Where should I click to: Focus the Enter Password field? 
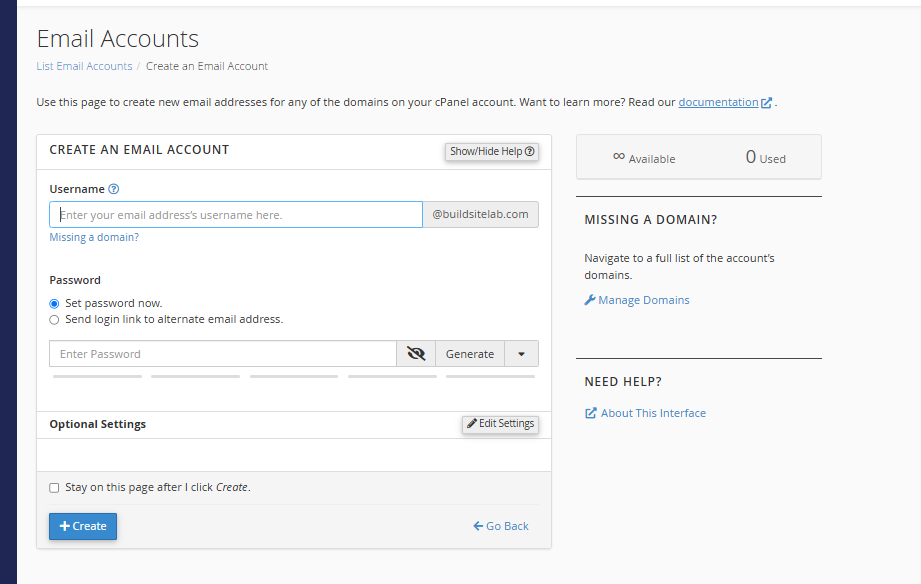click(223, 354)
